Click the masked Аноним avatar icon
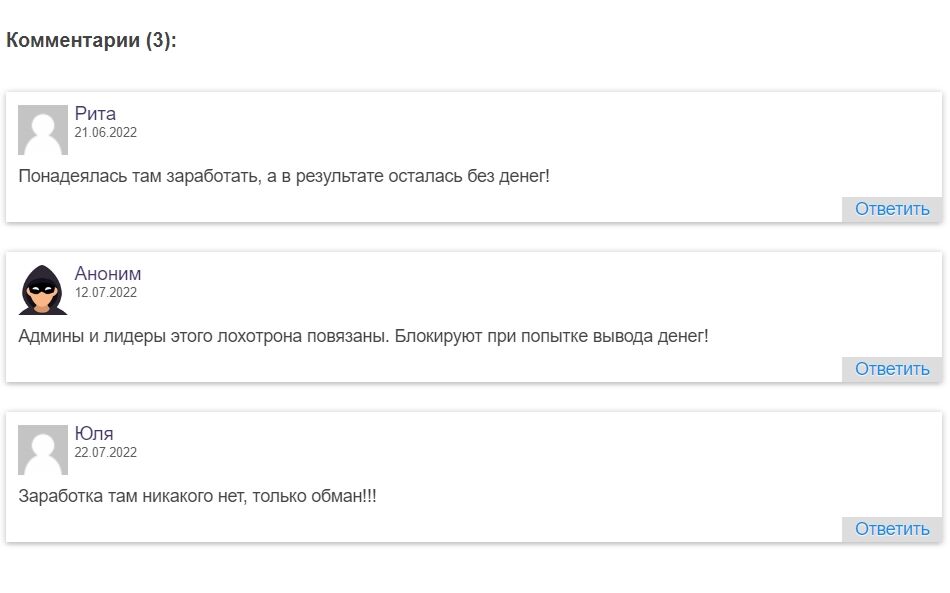 tap(43, 290)
